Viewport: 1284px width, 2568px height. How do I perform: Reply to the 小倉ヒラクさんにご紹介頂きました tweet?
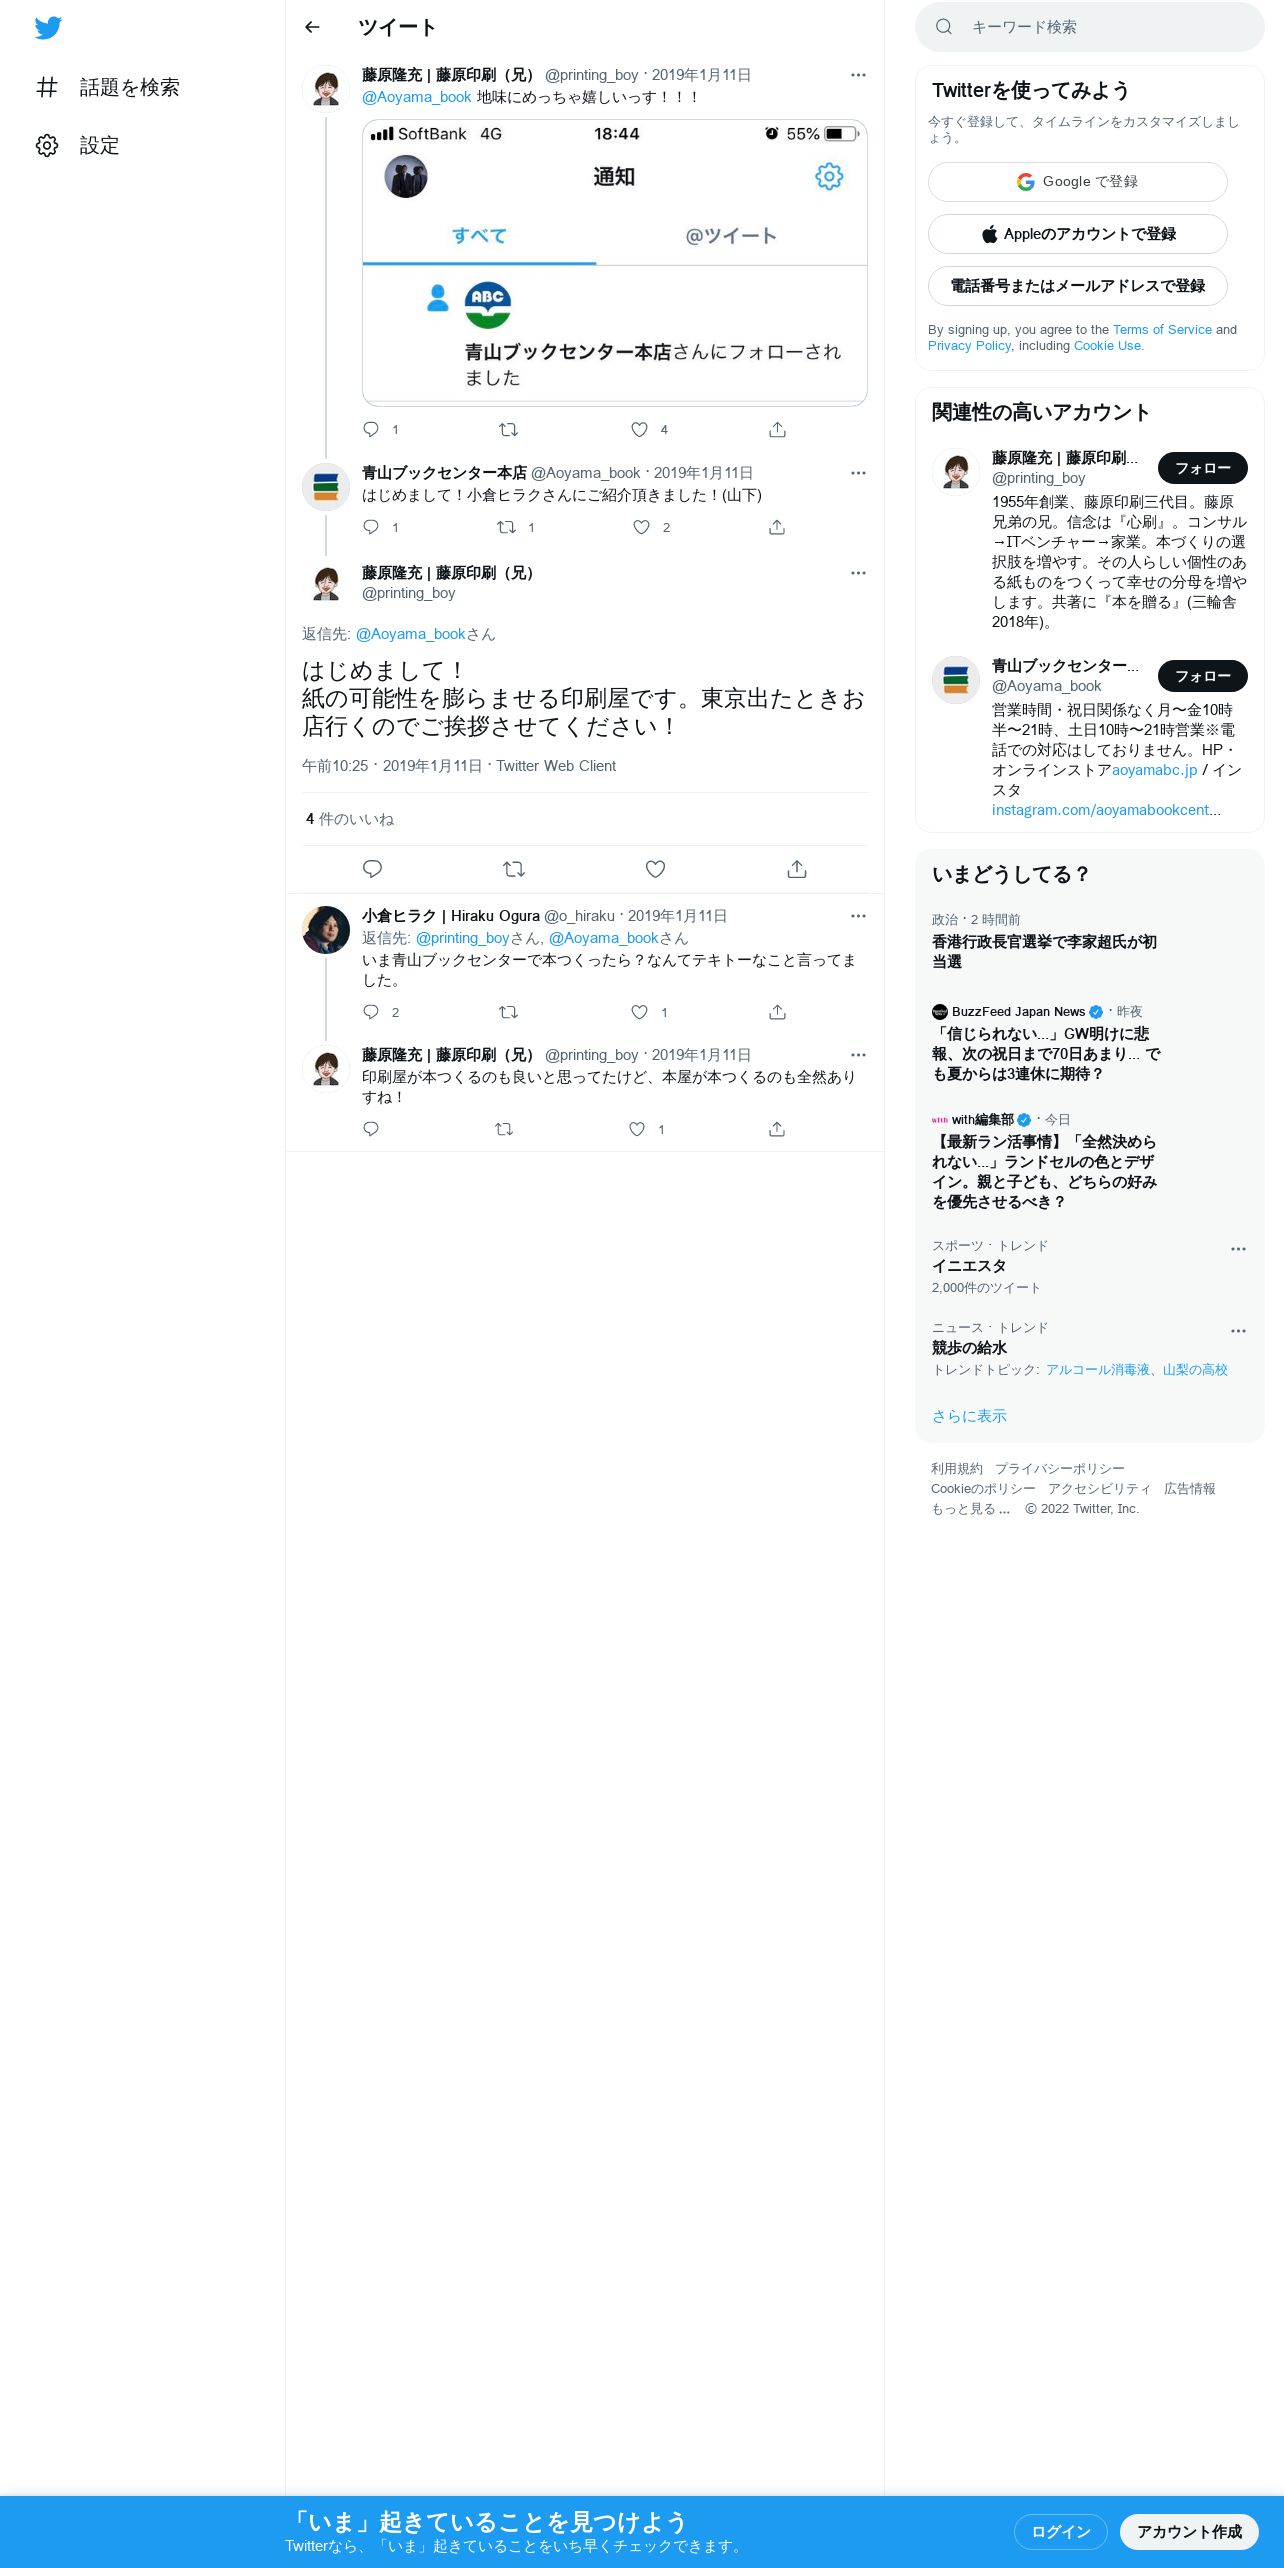click(x=371, y=527)
